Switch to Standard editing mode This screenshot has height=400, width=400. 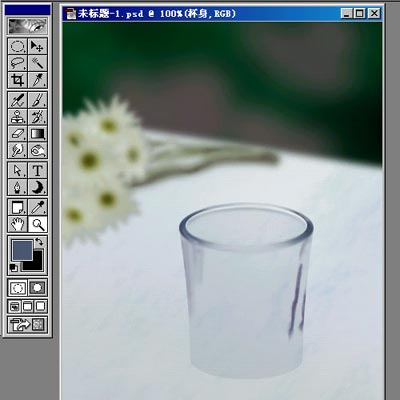pos(17,288)
